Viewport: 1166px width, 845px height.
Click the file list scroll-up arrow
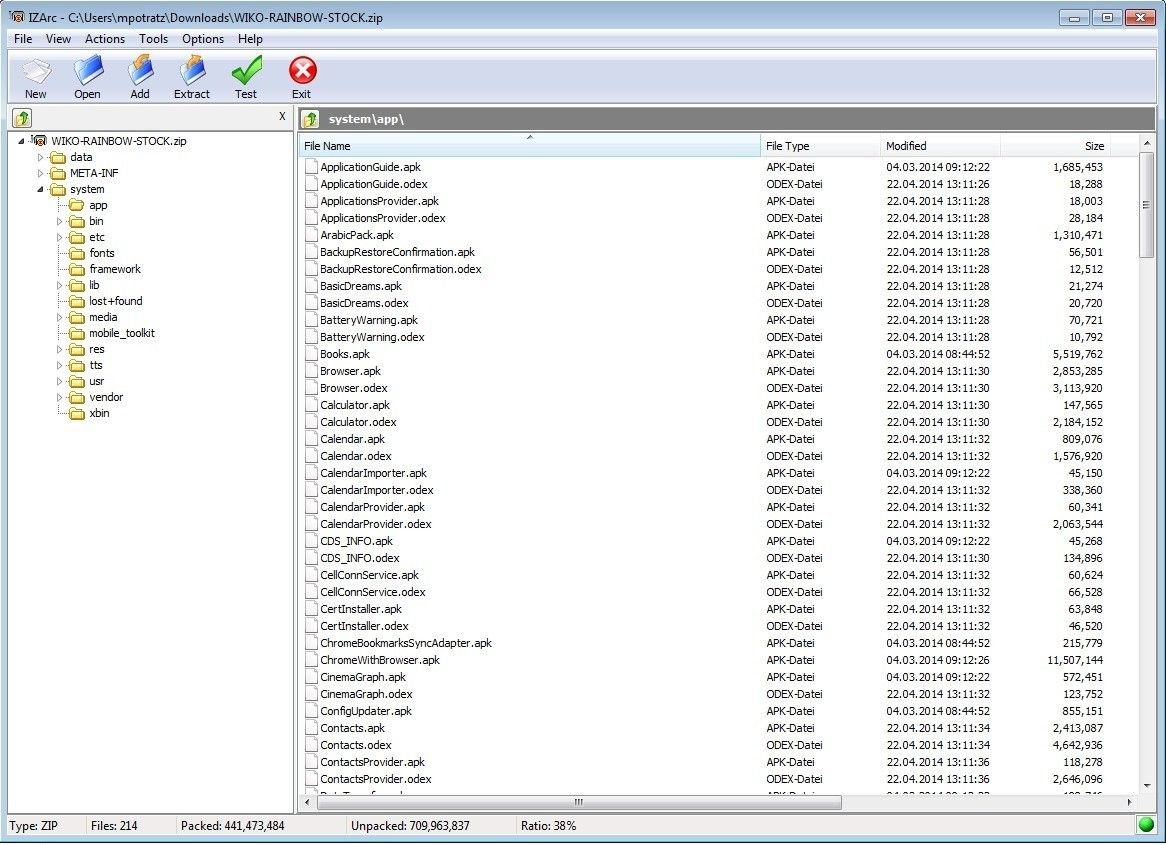click(x=1146, y=142)
